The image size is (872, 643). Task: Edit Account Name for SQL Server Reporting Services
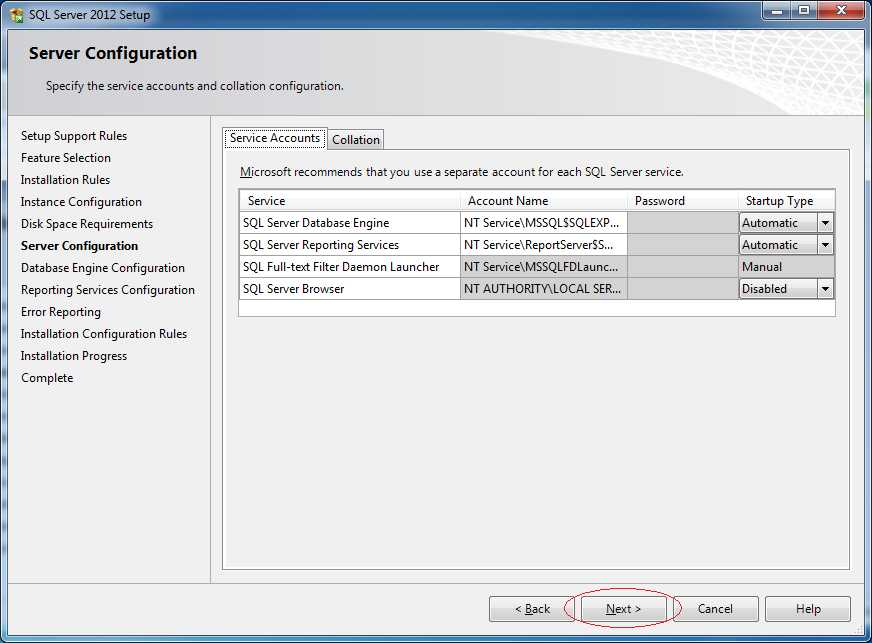click(544, 245)
